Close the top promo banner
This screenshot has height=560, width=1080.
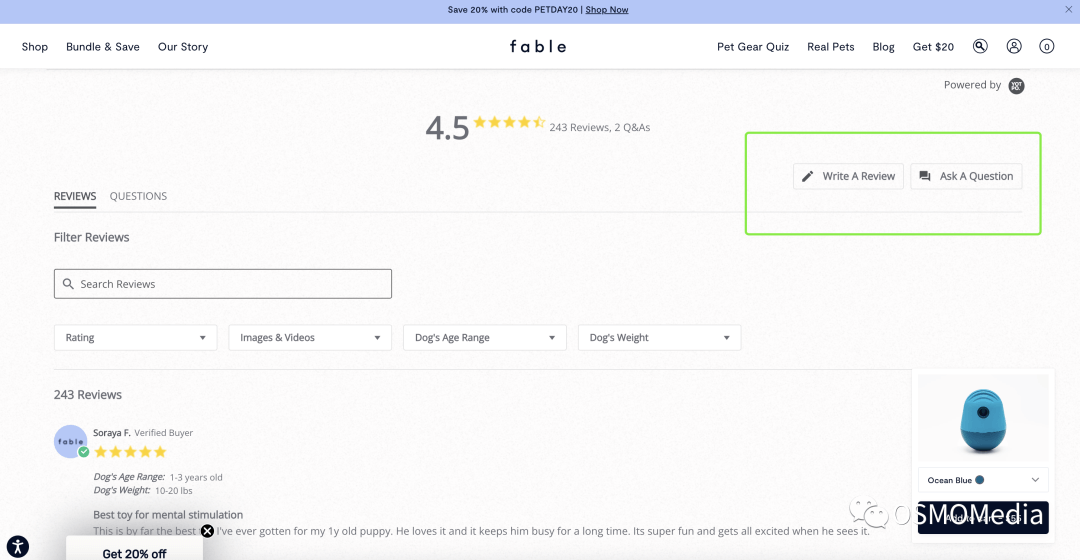pyautogui.click(x=1068, y=10)
